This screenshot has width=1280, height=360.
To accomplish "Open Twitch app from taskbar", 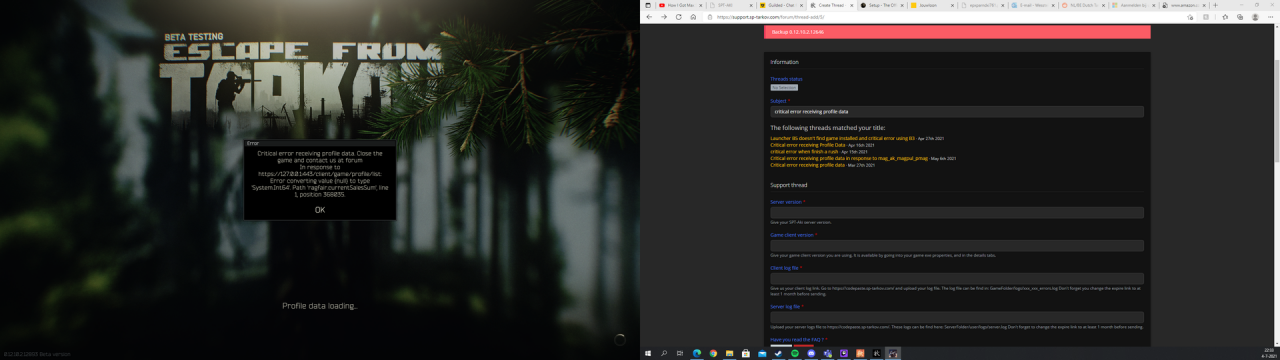I will (843, 353).
